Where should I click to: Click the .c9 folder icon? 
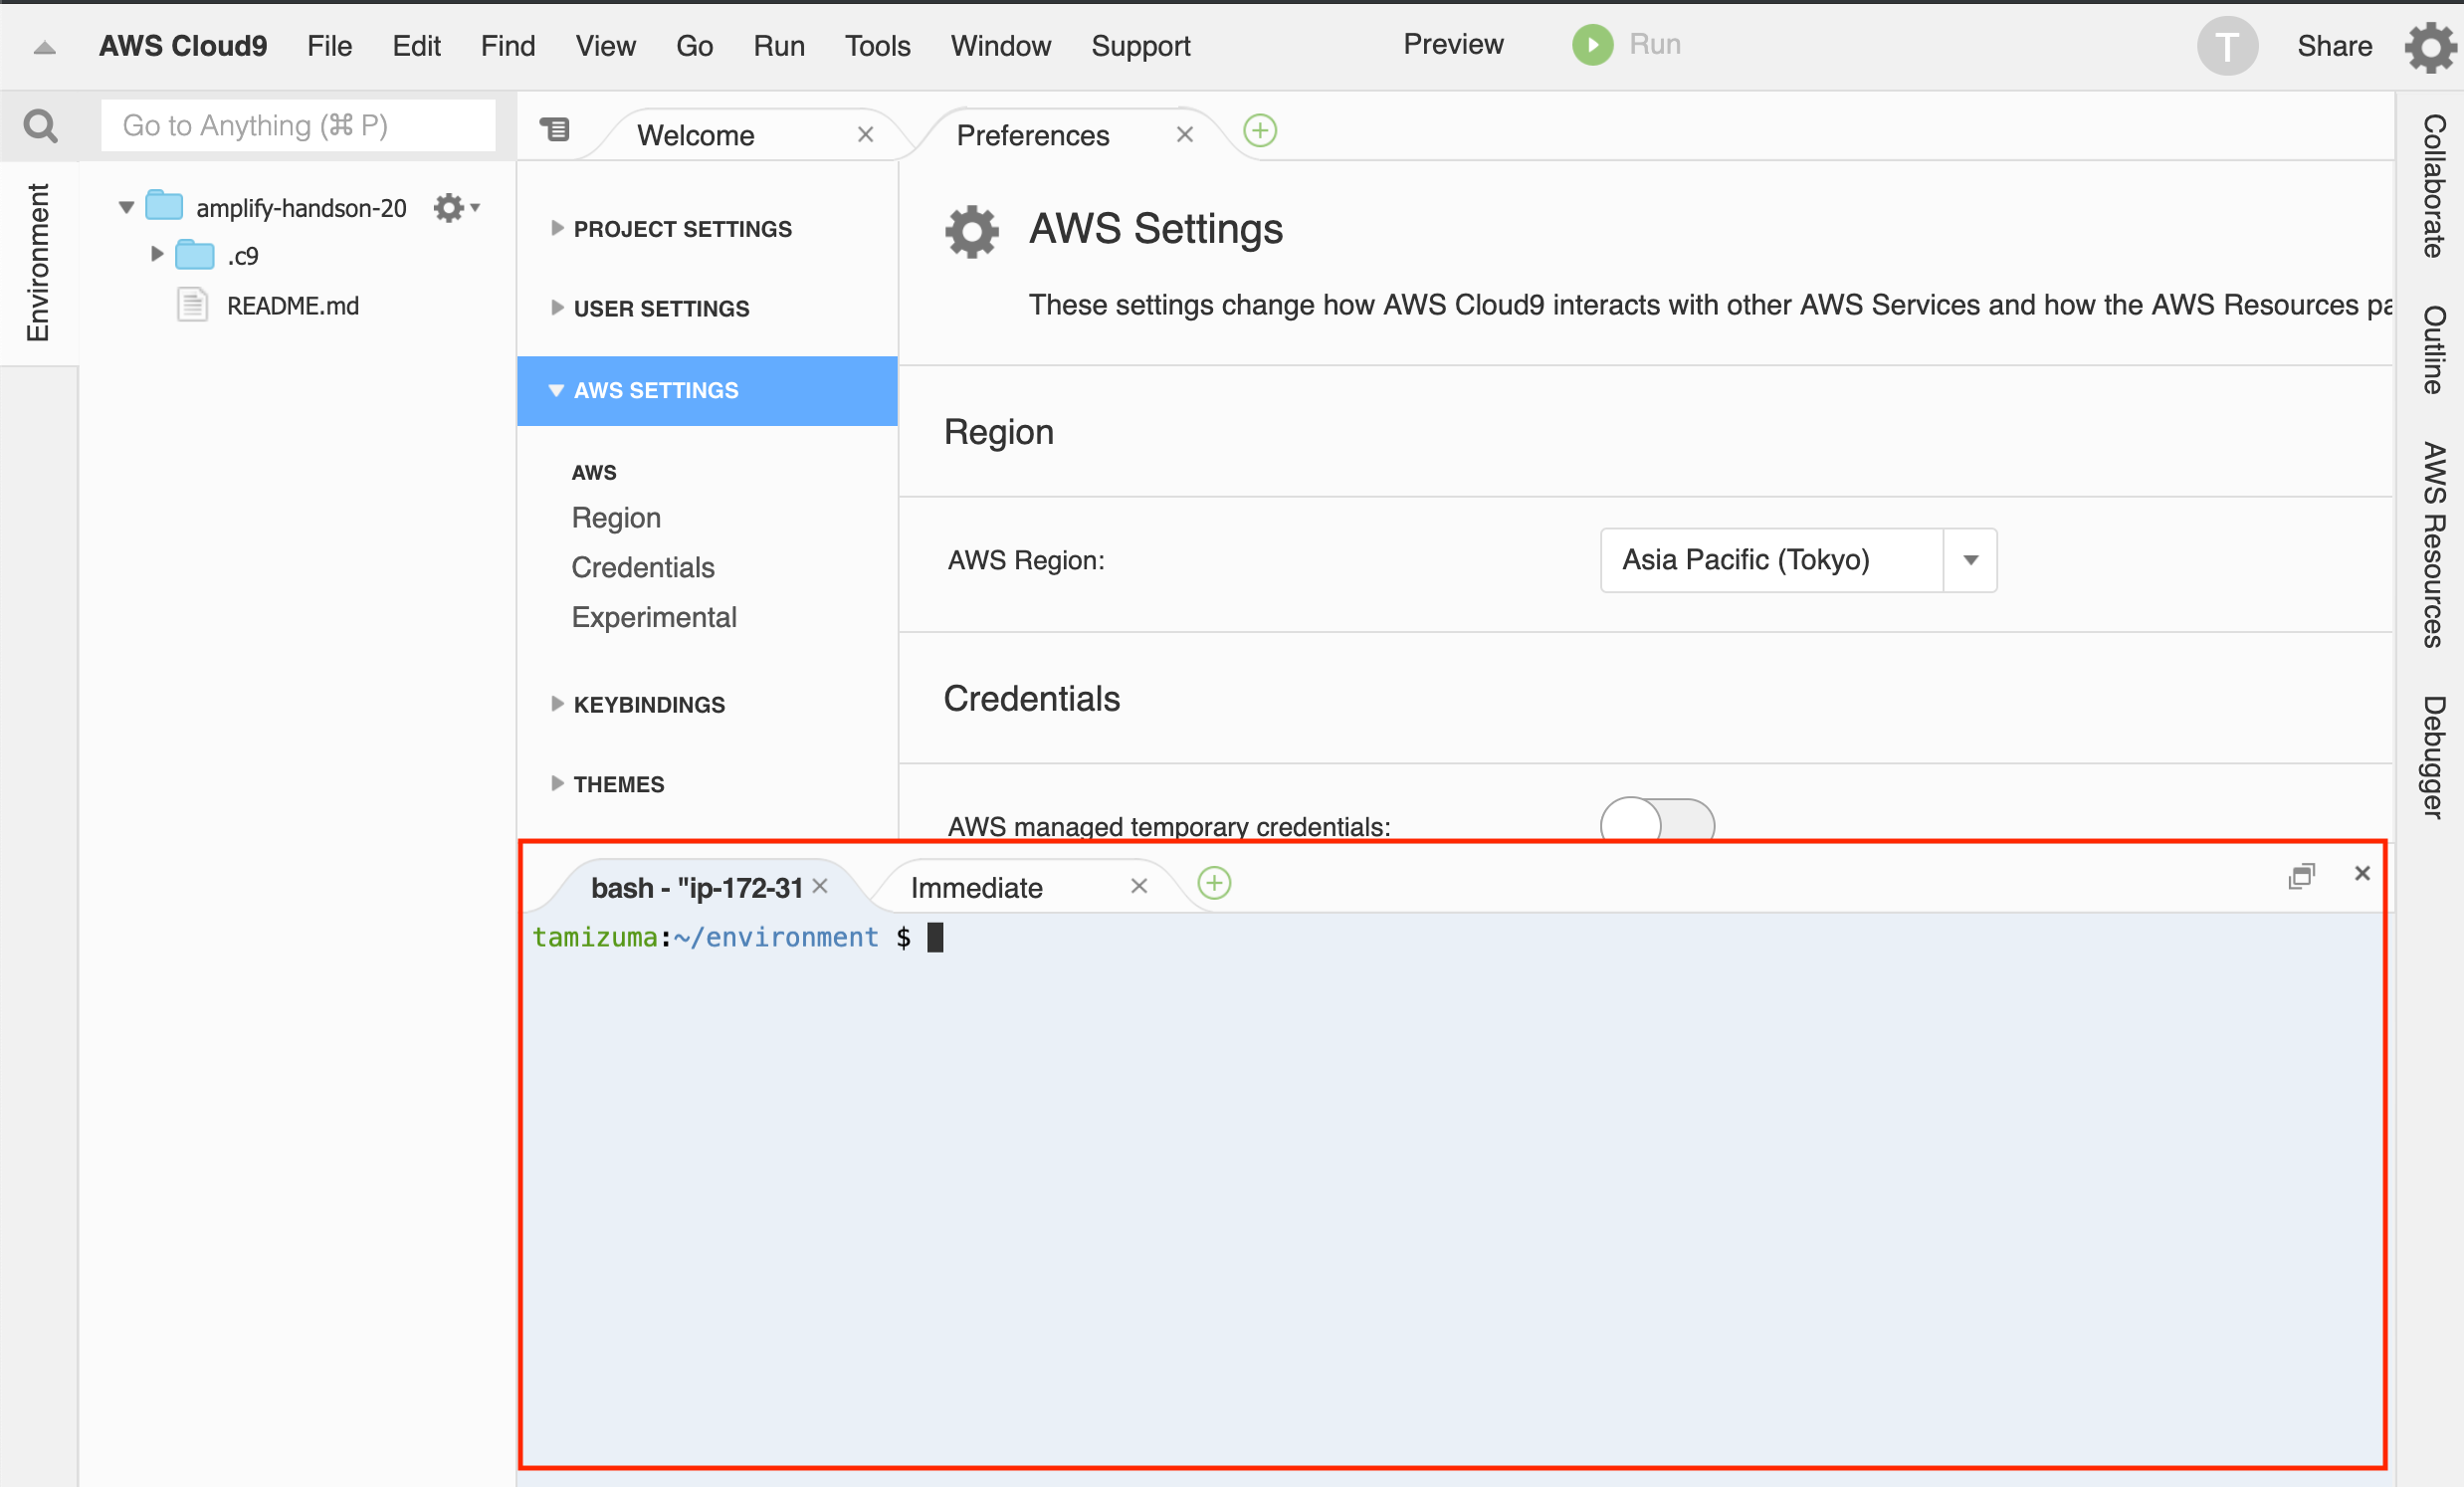pos(195,255)
